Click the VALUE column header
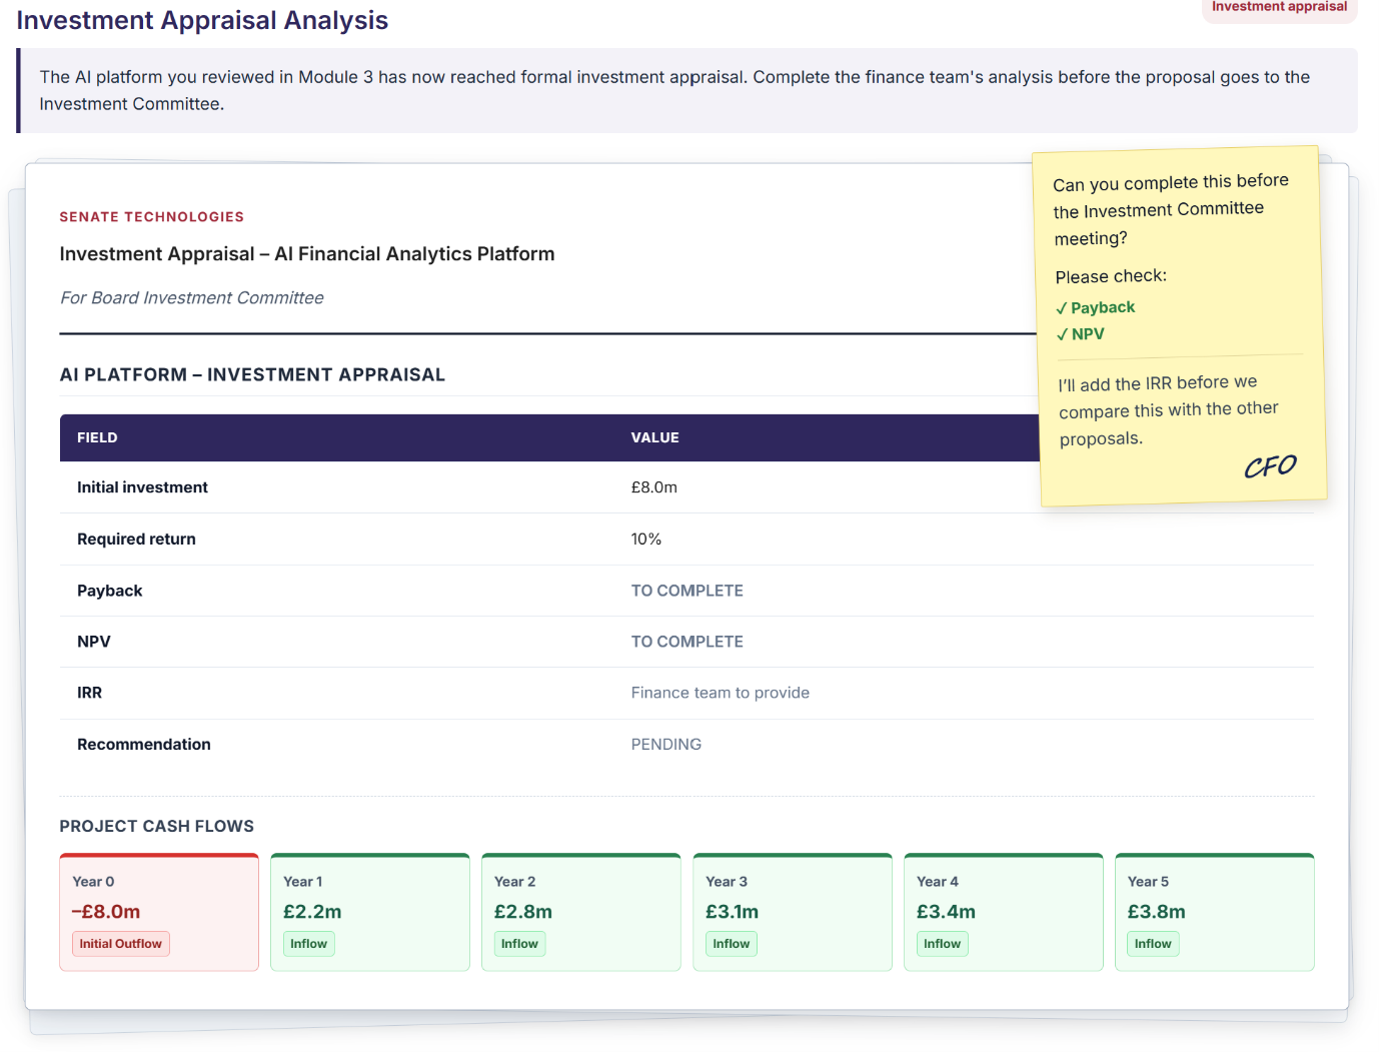 click(655, 438)
